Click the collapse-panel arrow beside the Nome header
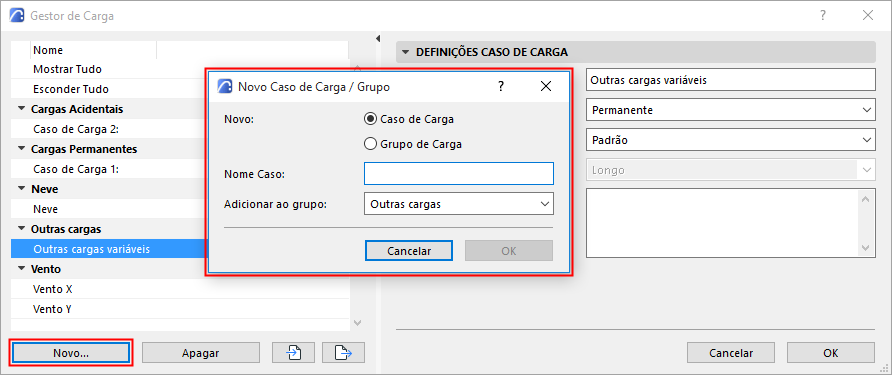Viewport: 892px width, 375px height. tap(378, 39)
